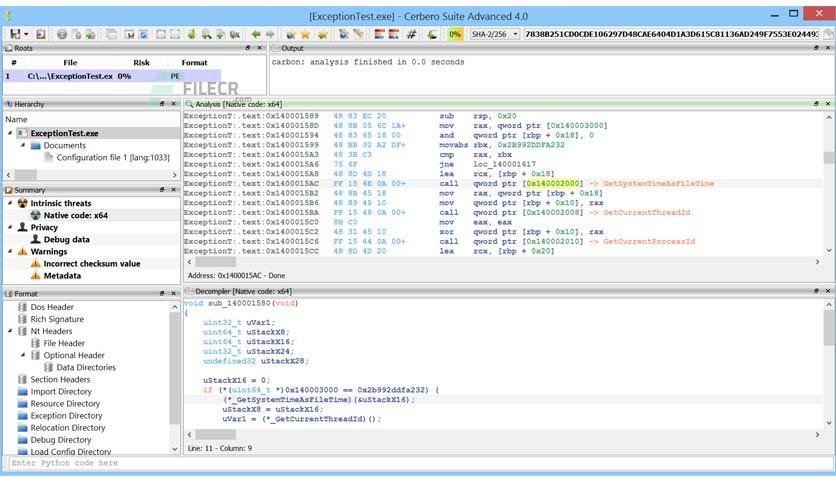
Task: Float the Roots panel
Action: tap(248, 48)
